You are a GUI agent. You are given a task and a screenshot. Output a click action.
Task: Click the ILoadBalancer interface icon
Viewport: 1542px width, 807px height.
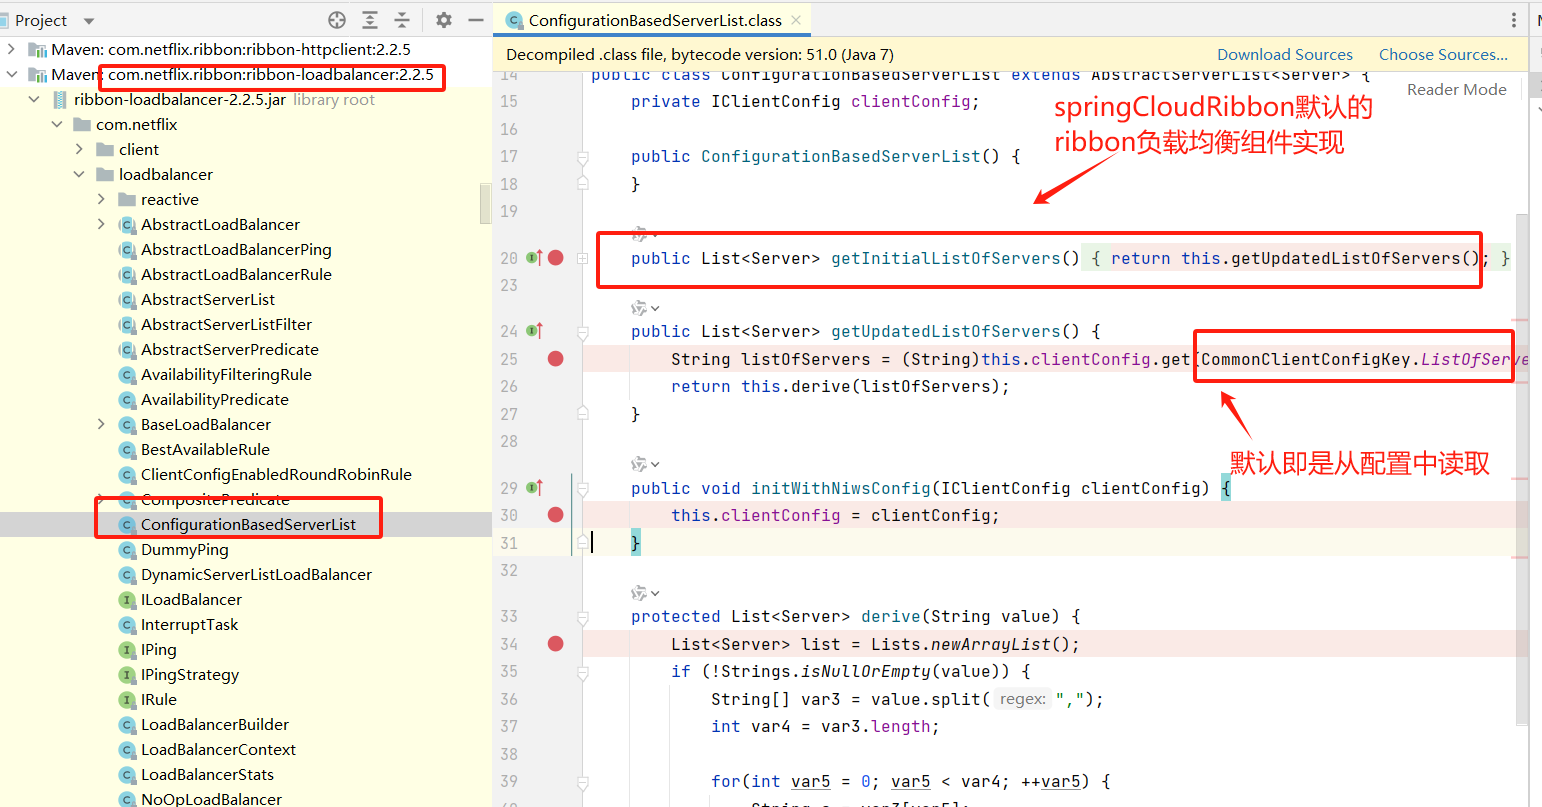click(127, 599)
